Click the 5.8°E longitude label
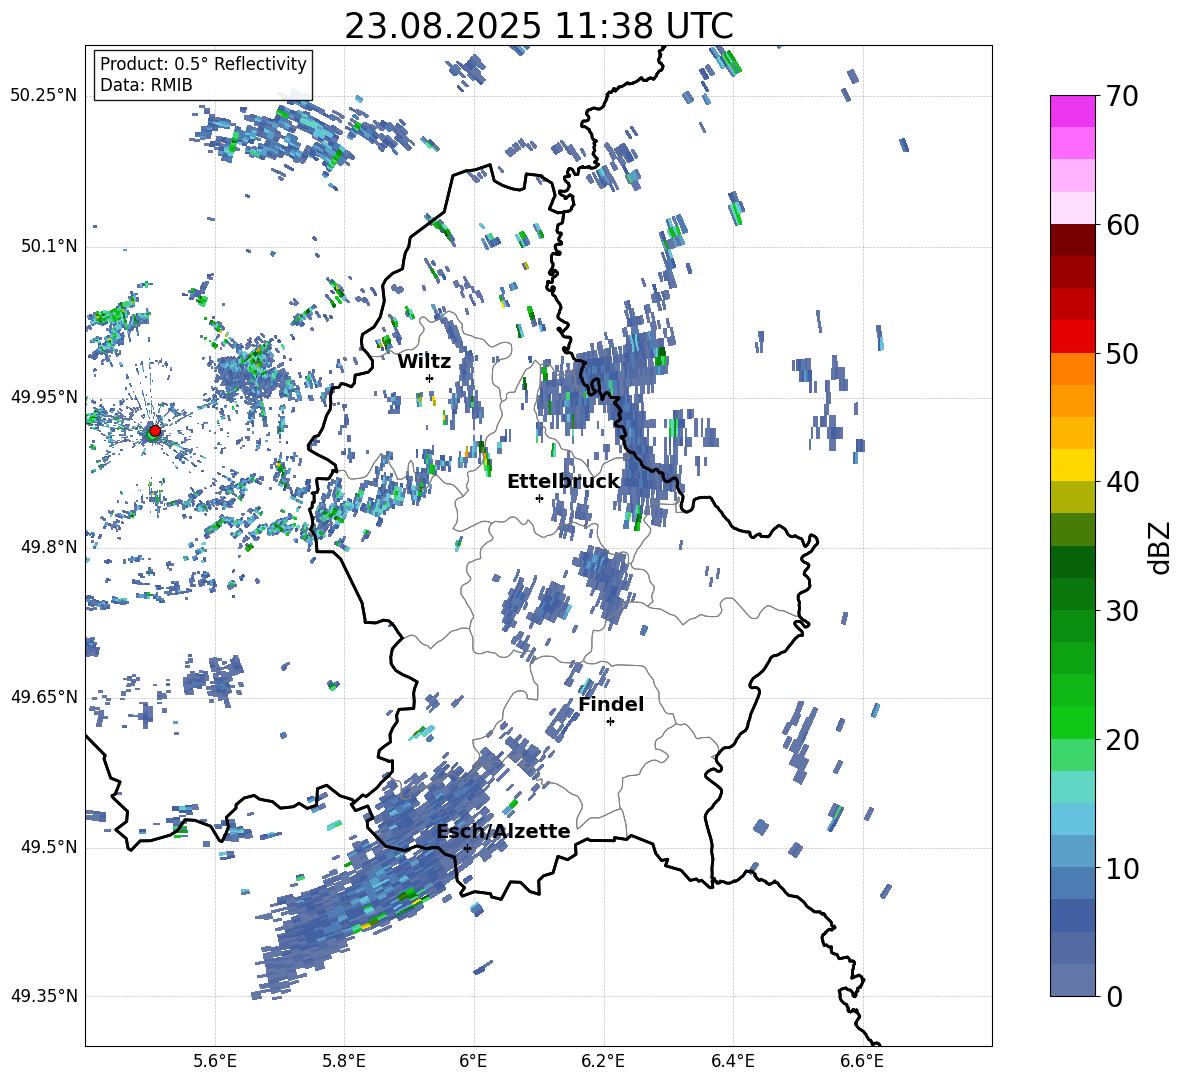This screenshot has height=1081, width=1184. [x=344, y=1061]
